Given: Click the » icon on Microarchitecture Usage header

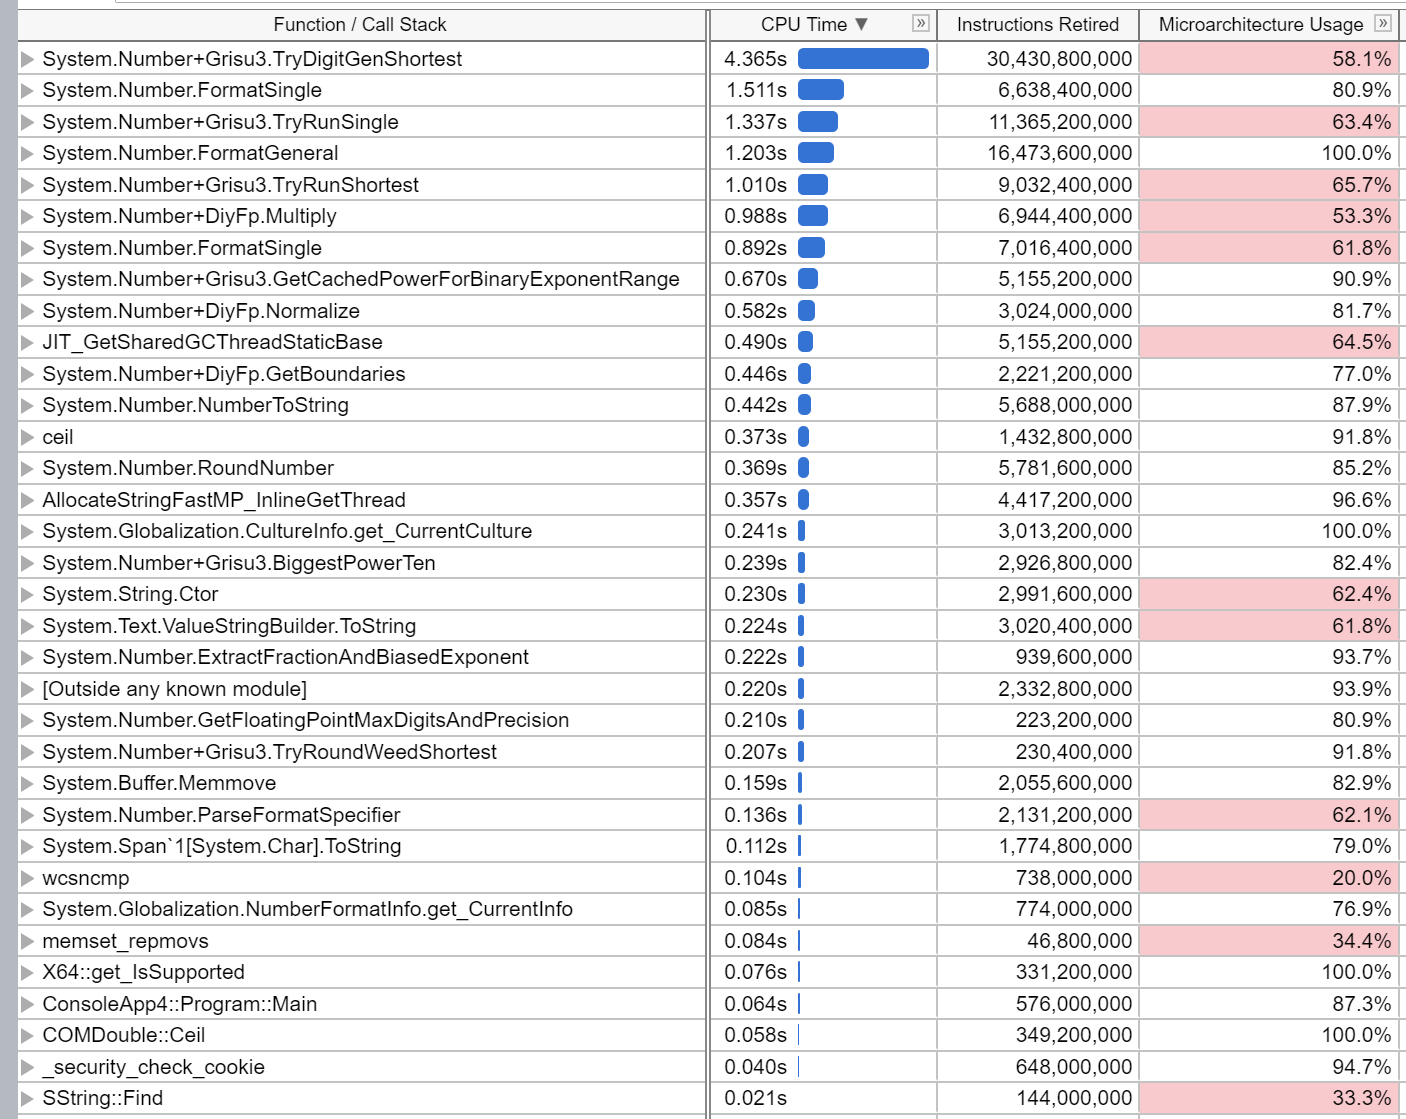Looking at the screenshot, I should point(1385,24).
